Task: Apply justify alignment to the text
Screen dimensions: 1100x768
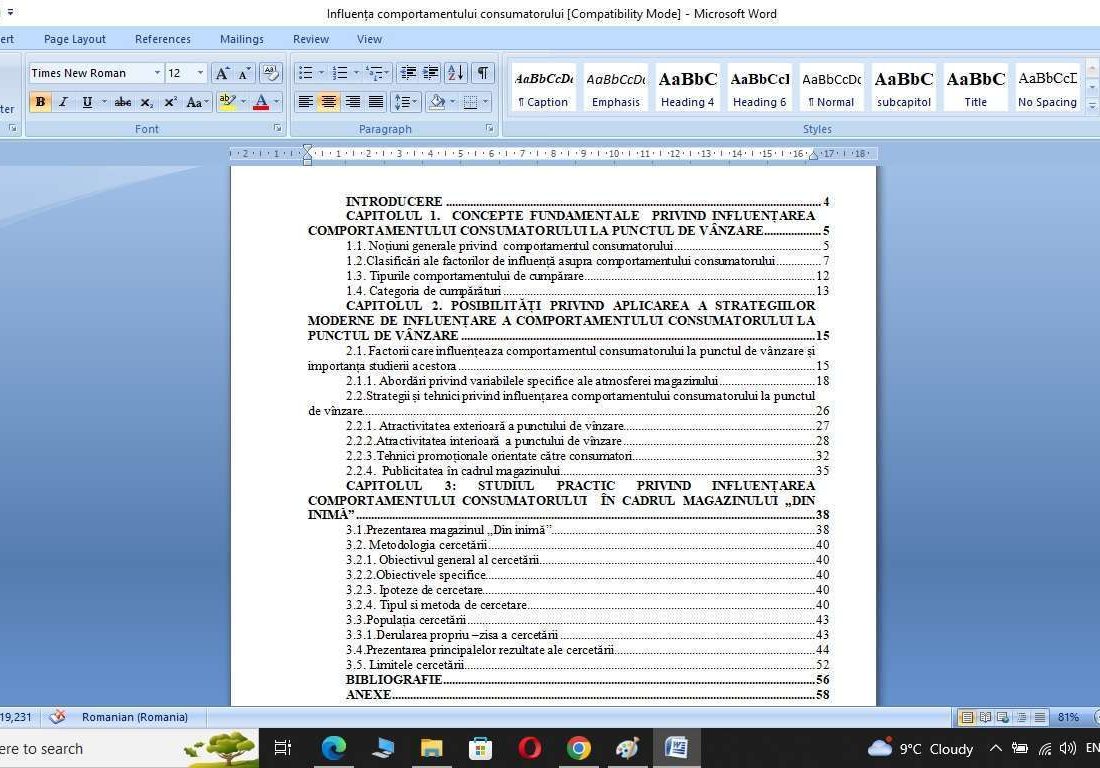Action: pyautogui.click(x=376, y=102)
